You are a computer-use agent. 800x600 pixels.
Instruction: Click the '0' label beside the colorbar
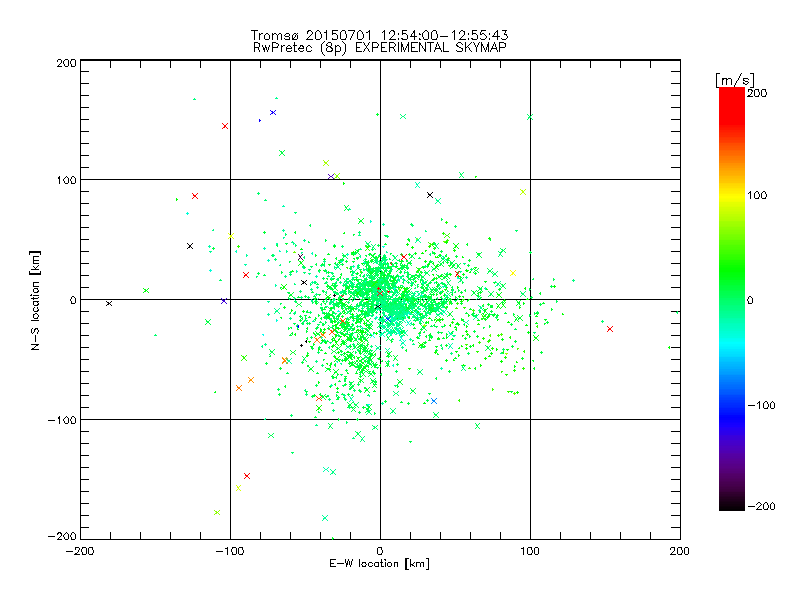[x=750, y=300]
